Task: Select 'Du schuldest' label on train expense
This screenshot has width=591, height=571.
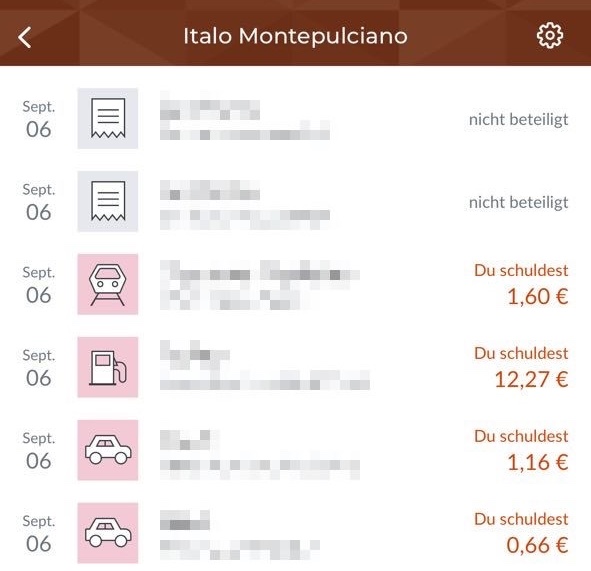Action: [x=521, y=270]
